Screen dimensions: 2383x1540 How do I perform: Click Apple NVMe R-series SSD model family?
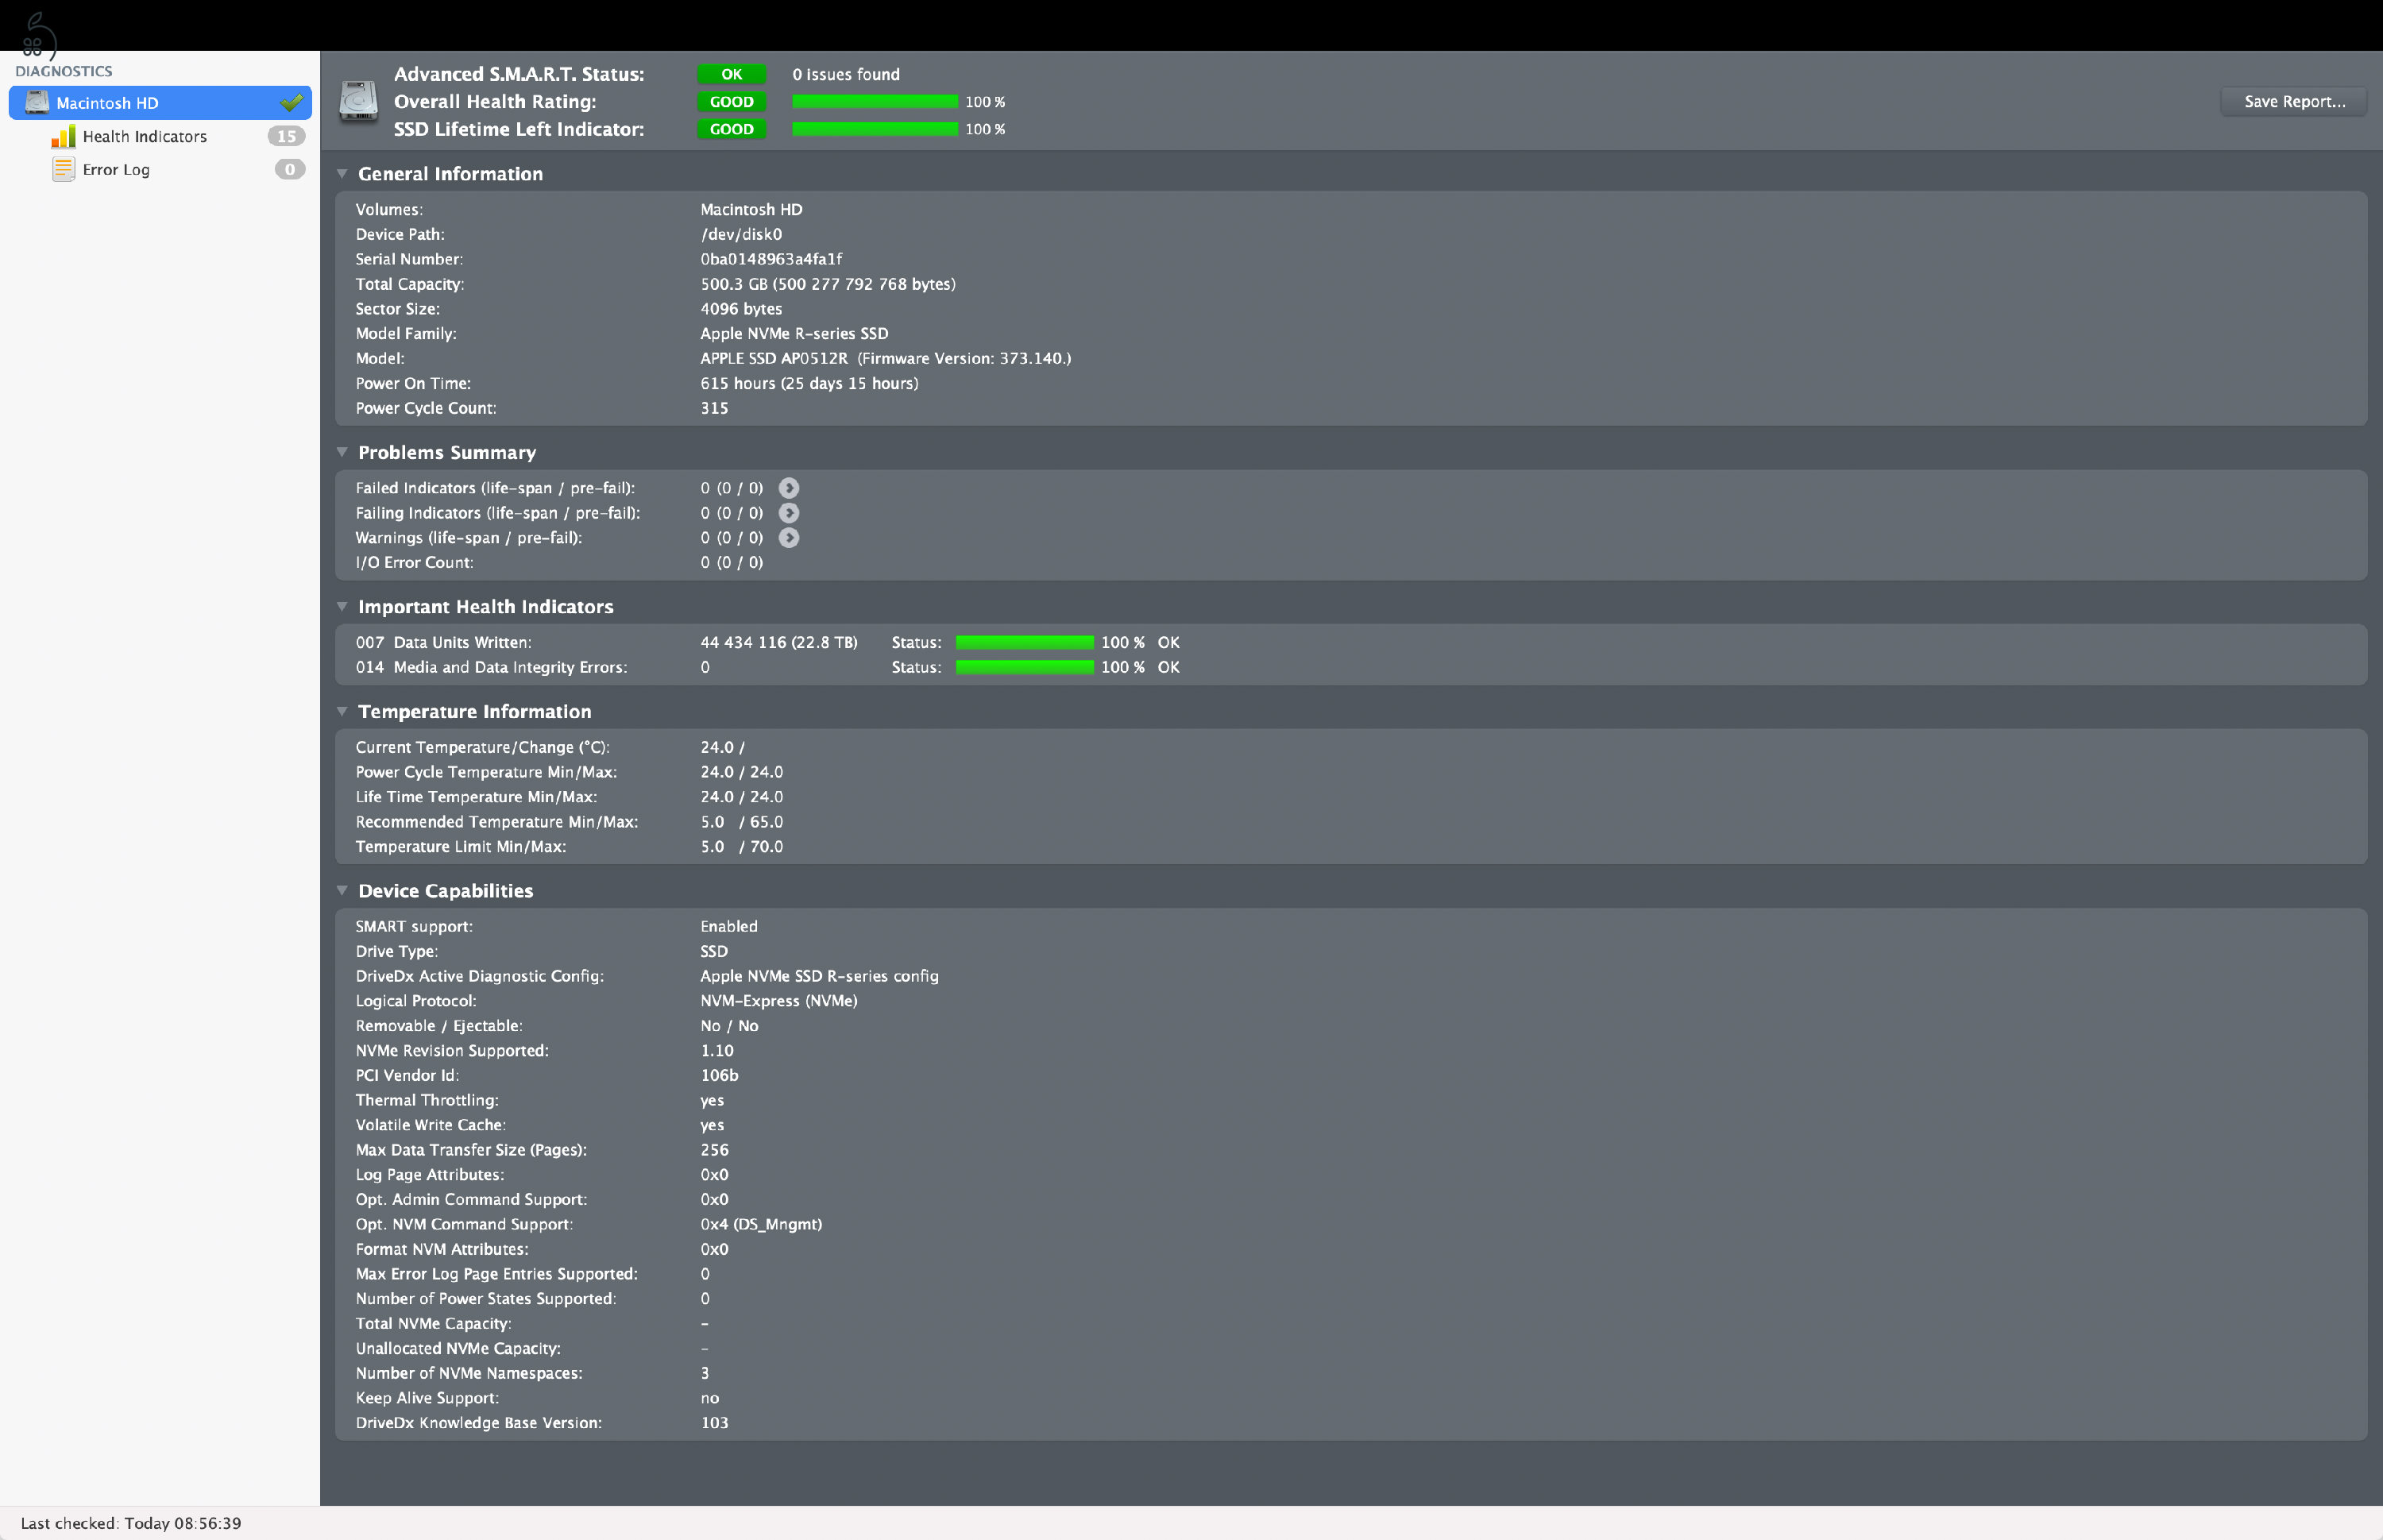tap(794, 333)
